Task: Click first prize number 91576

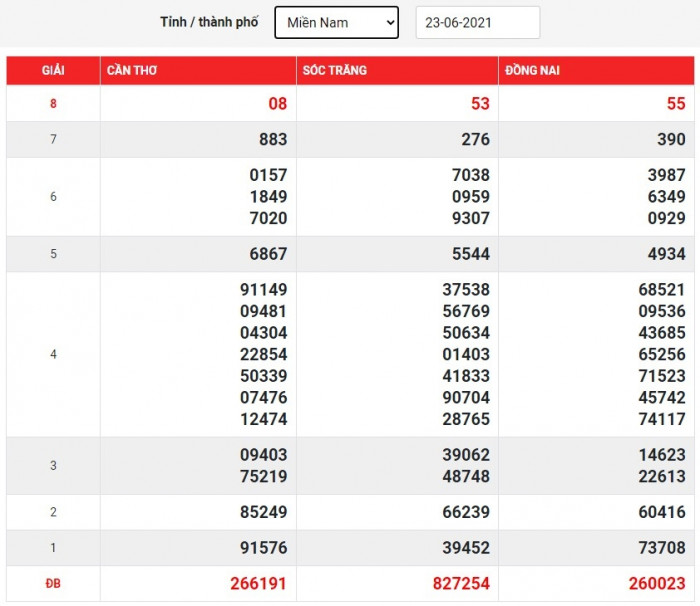Action: [x=263, y=547]
